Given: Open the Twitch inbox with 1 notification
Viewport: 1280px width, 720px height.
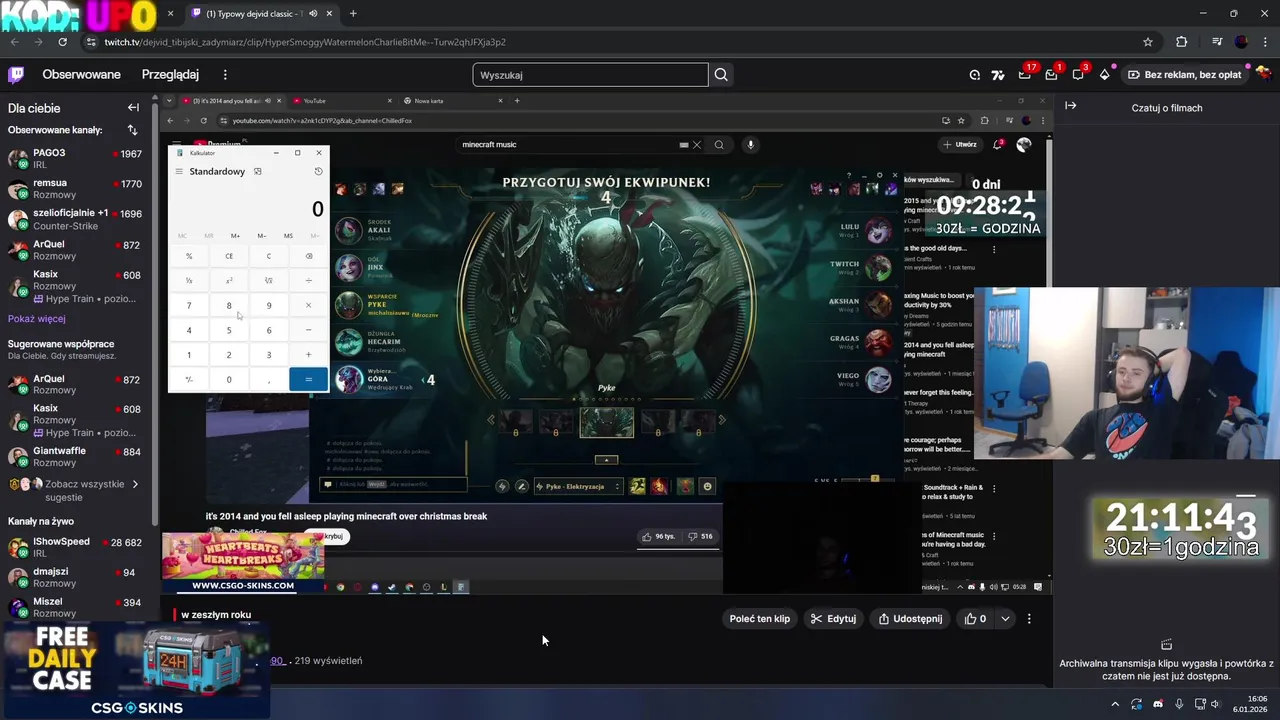Looking at the screenshot, I should click(x=1051, y=74).
